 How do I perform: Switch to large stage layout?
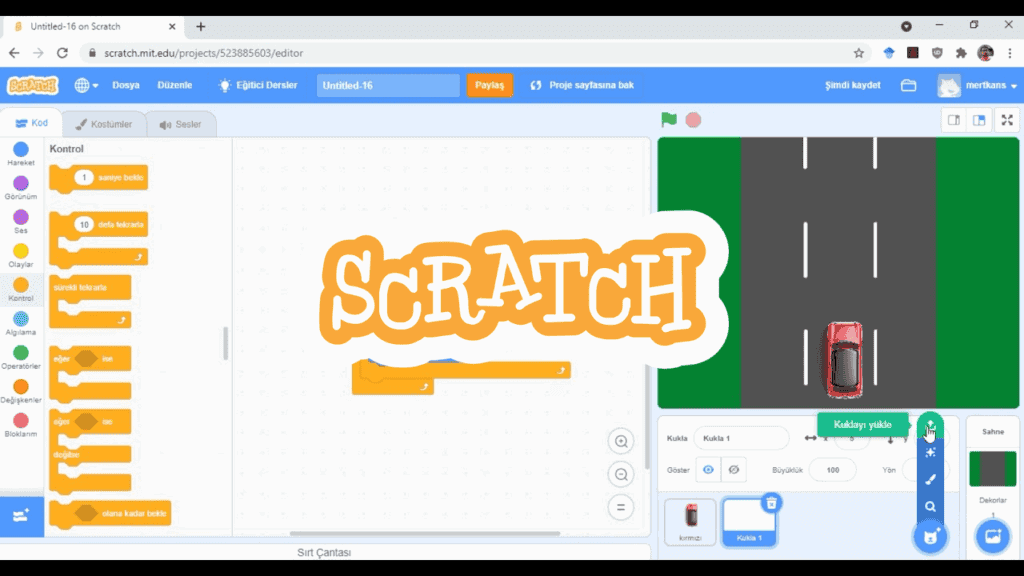(979, 120)
